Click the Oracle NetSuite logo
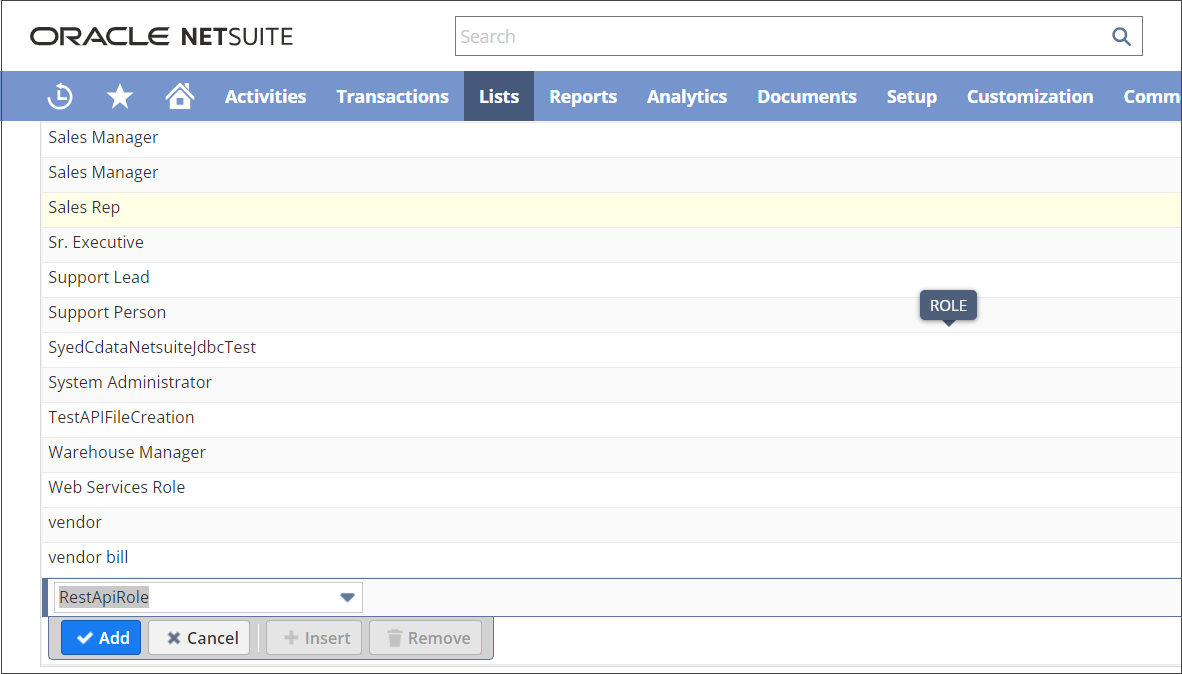This screenshot has height=674, width=1182. pos(161,35)
